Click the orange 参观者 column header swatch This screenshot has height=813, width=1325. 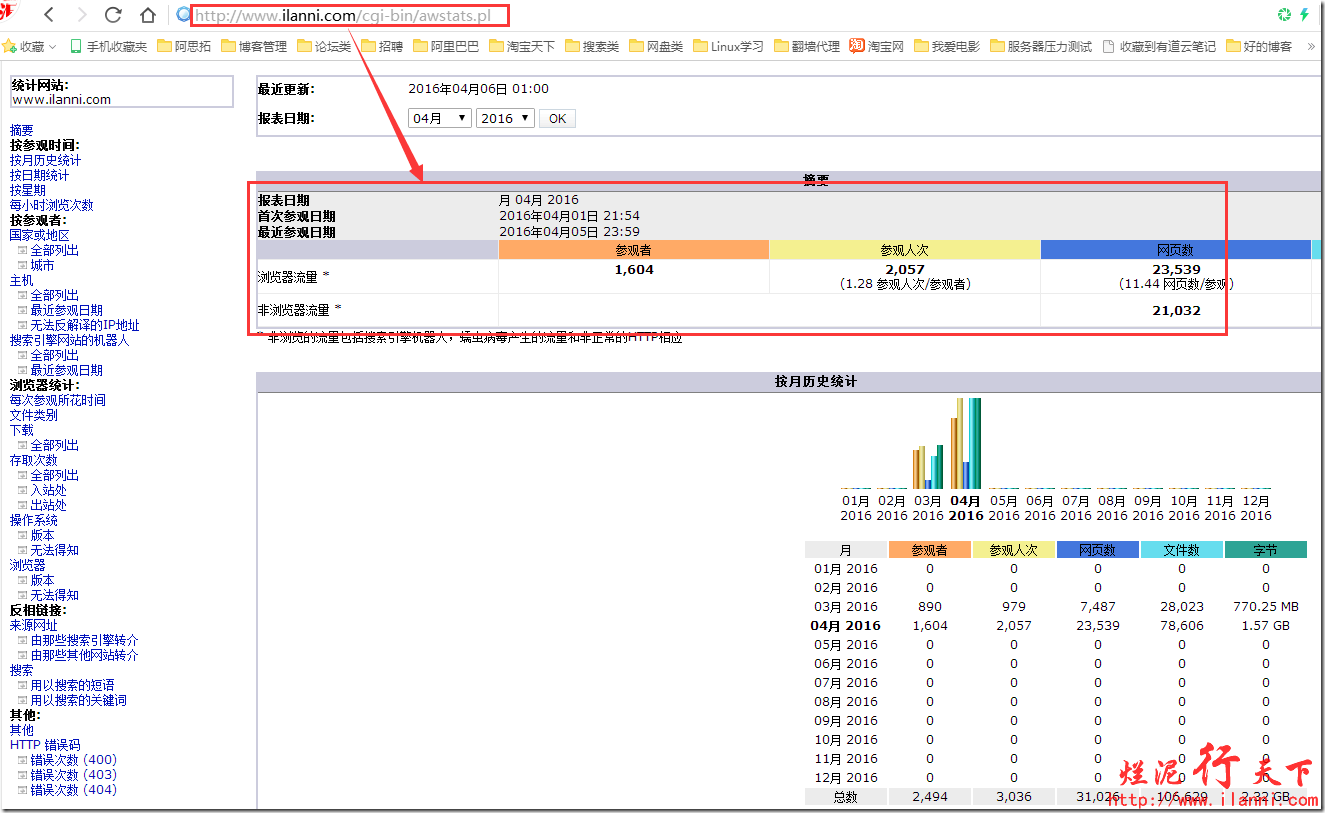(633, 250)
